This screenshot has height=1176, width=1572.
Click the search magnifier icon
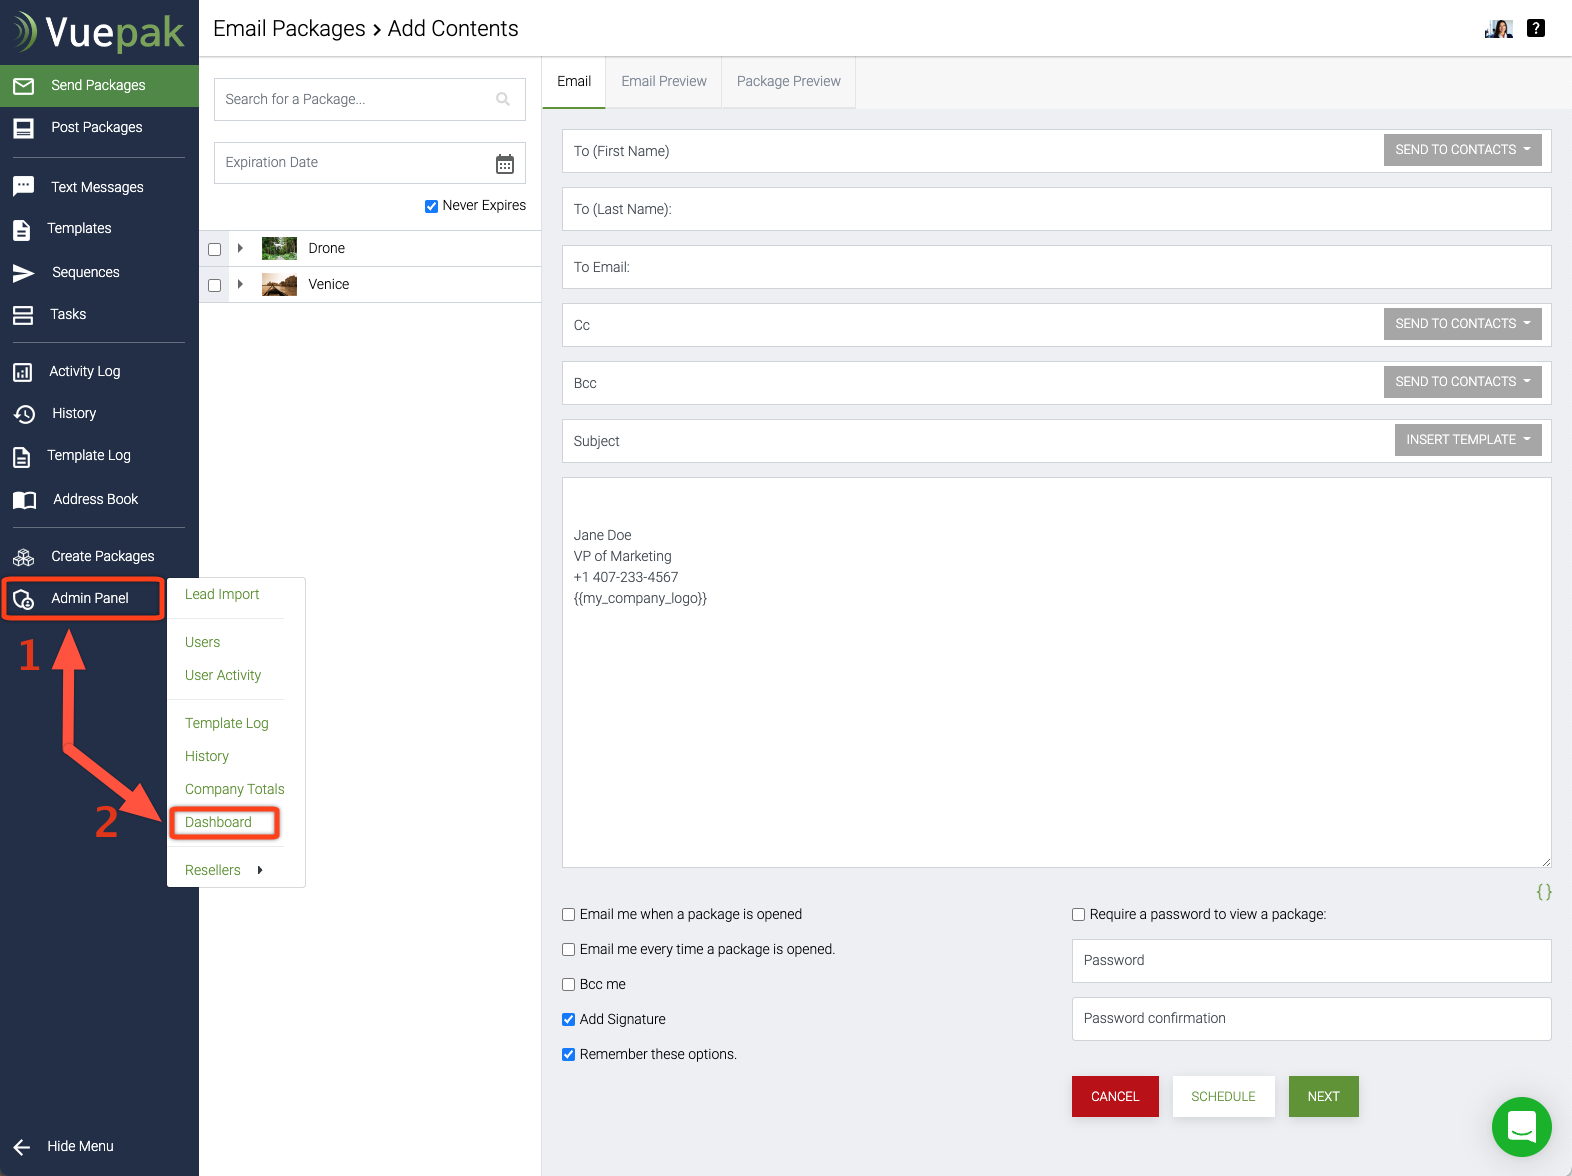[x=503, y=99]
